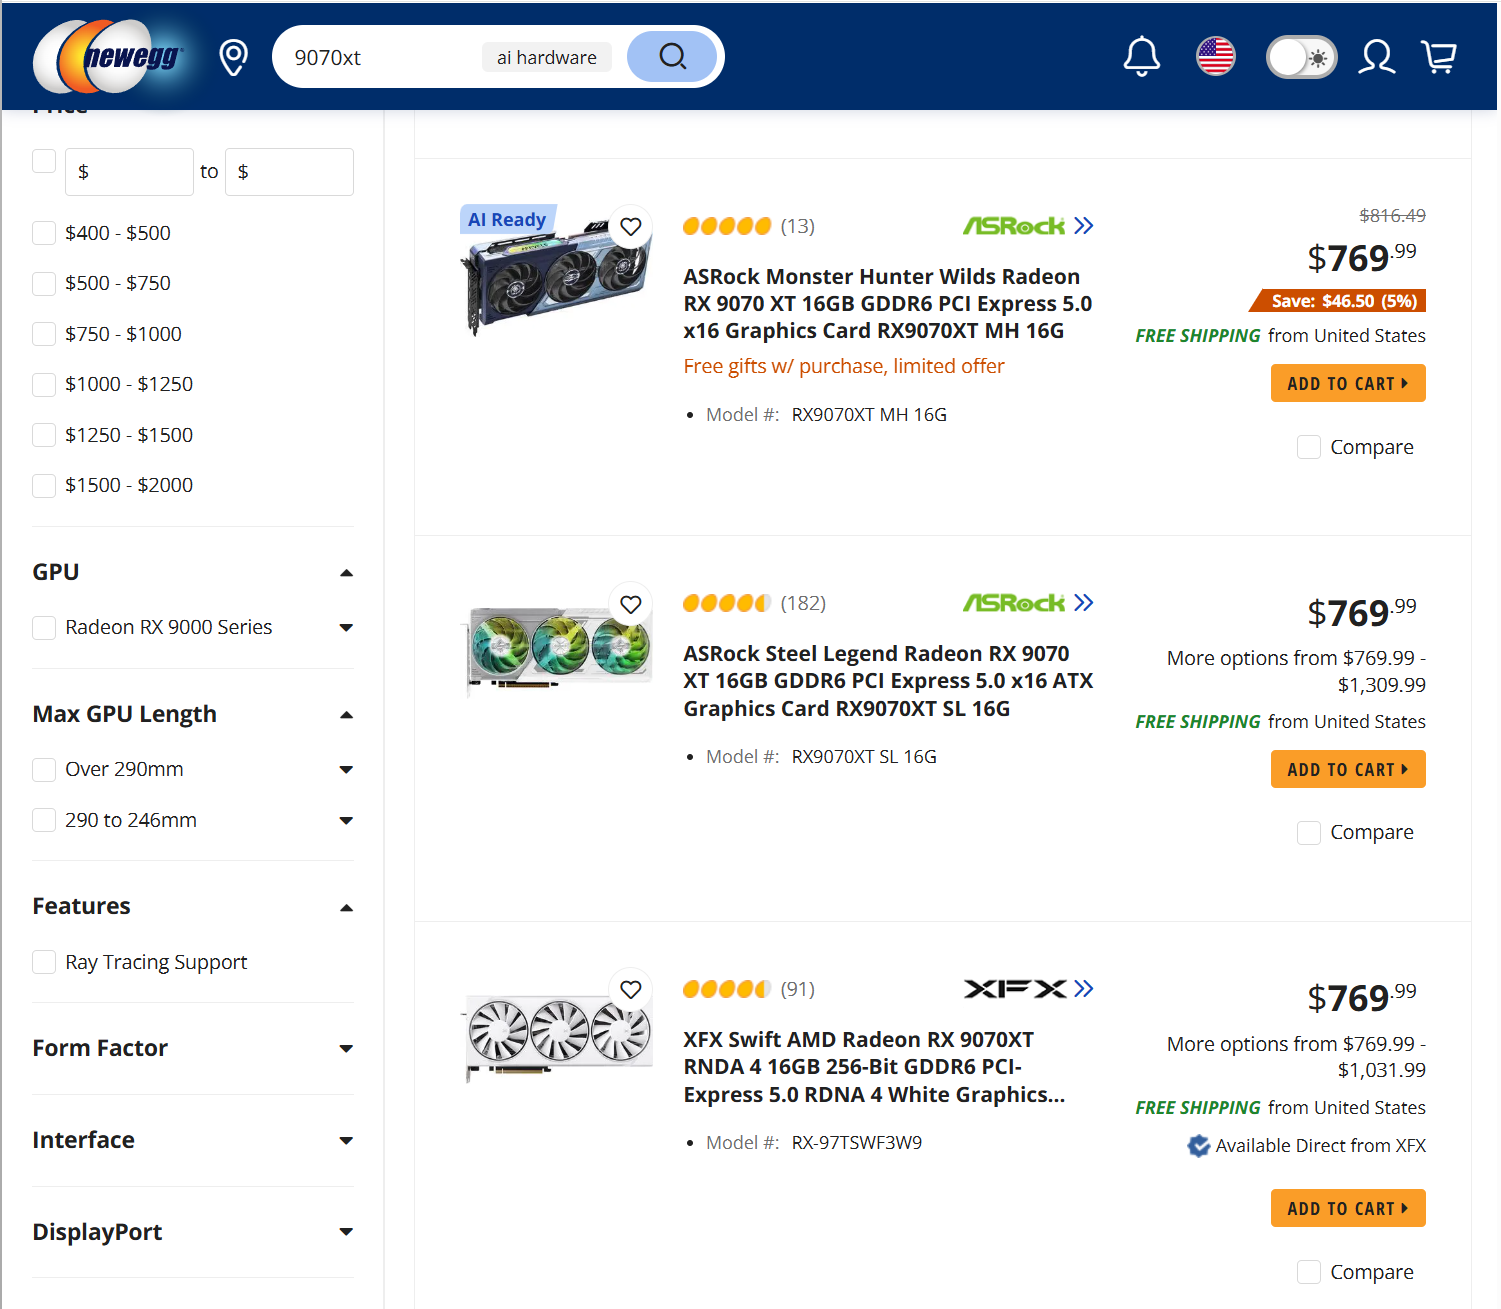
Task: Select 290 to 246mm length checkbox
Action: [x=44, y=820]
